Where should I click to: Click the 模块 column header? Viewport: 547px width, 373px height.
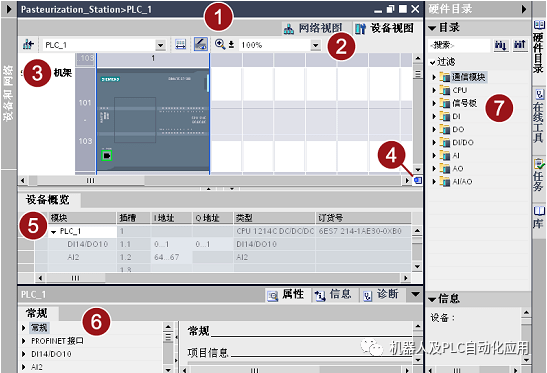tap(82, 218)
